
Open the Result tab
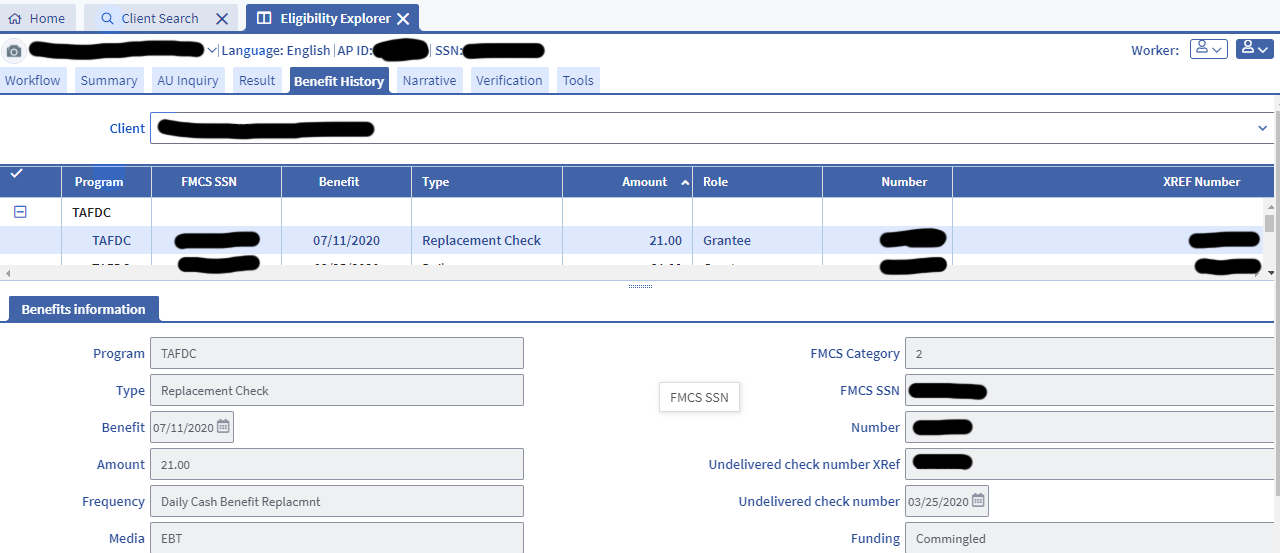coord(257,80)
